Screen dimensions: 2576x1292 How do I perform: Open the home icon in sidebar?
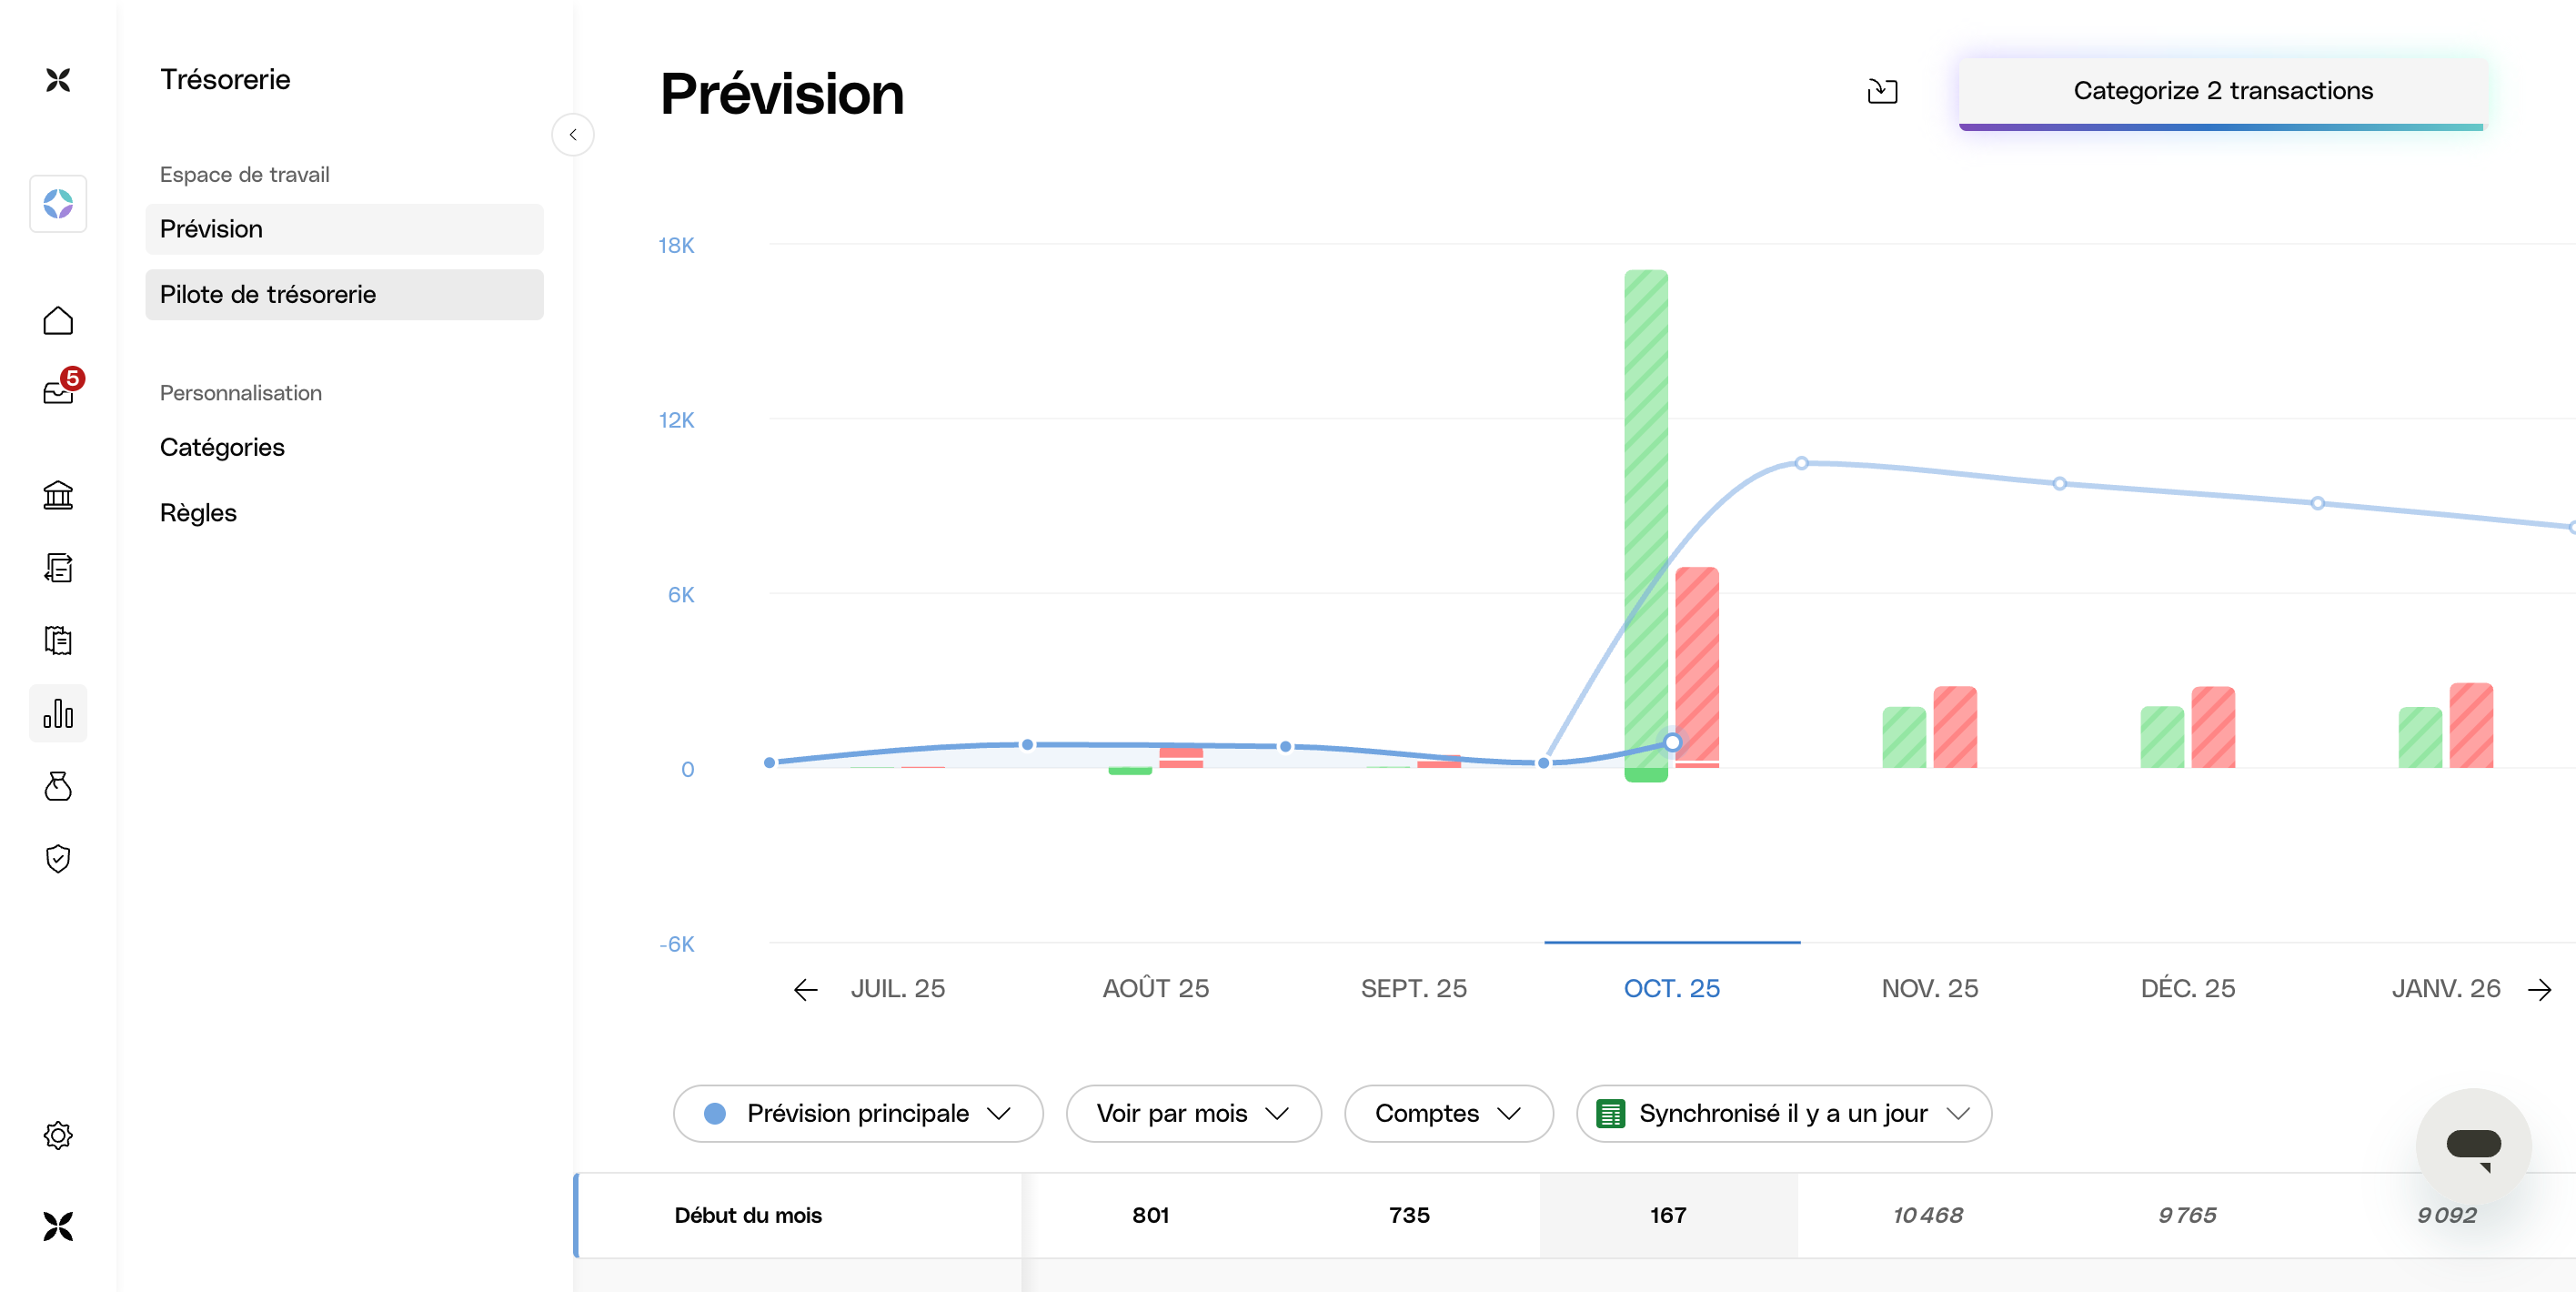(58, 321)
